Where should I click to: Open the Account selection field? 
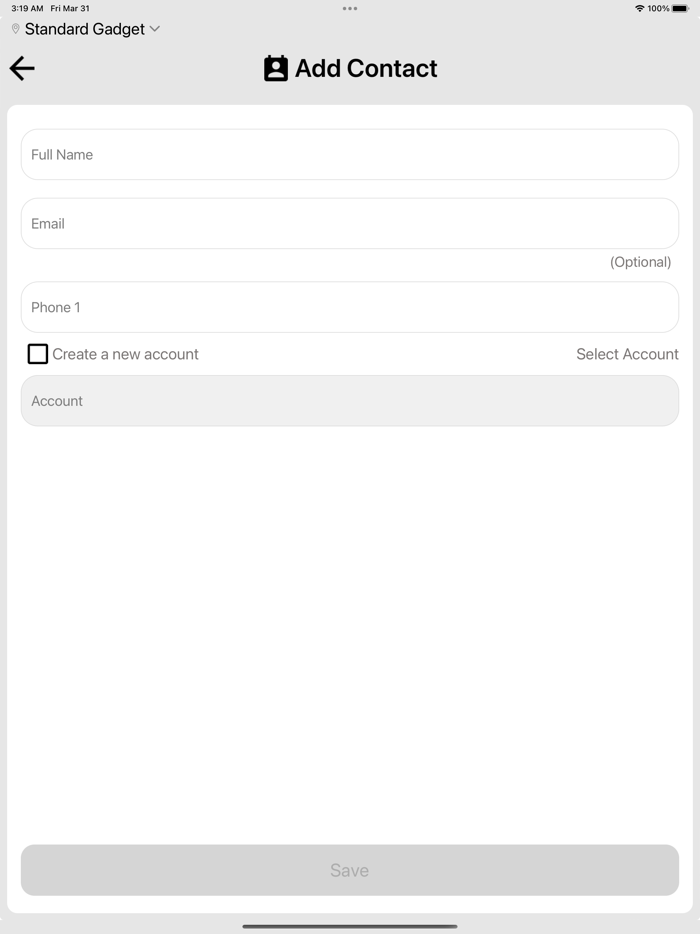pyautogui.click(x=350, y=401)
